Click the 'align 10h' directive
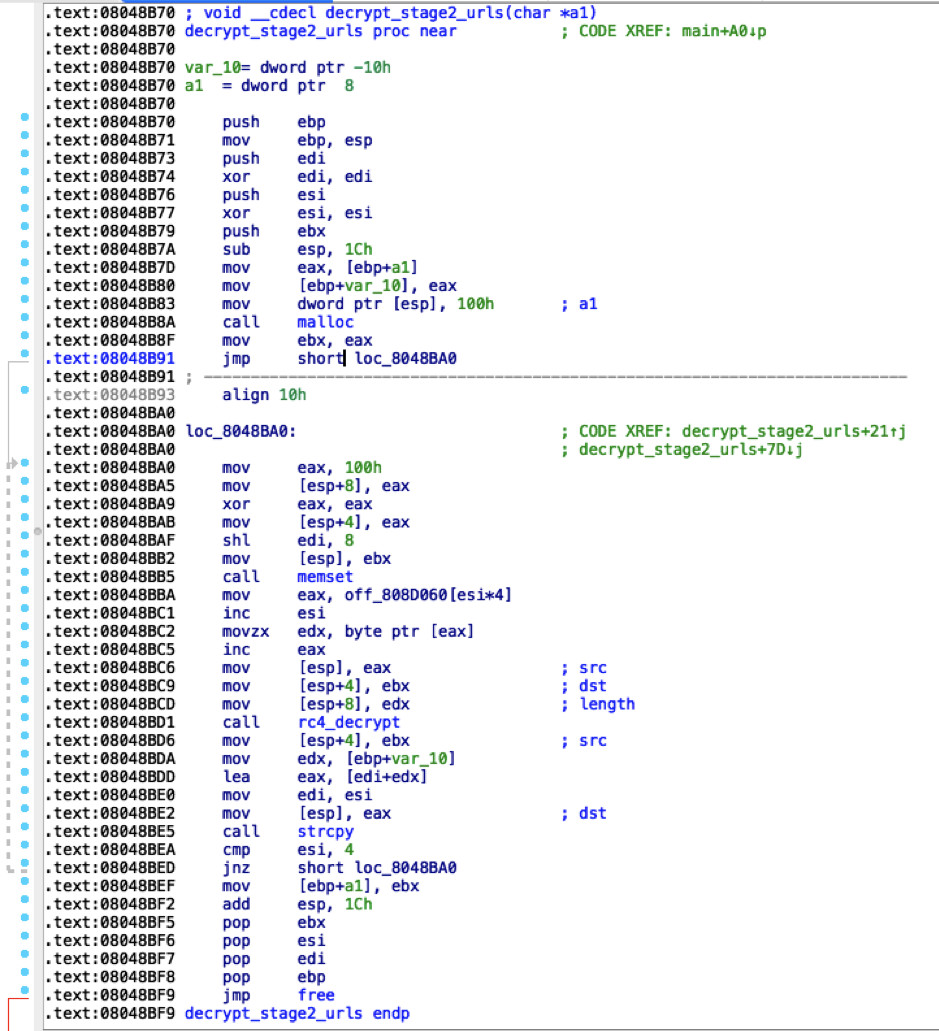 point(264,395)
